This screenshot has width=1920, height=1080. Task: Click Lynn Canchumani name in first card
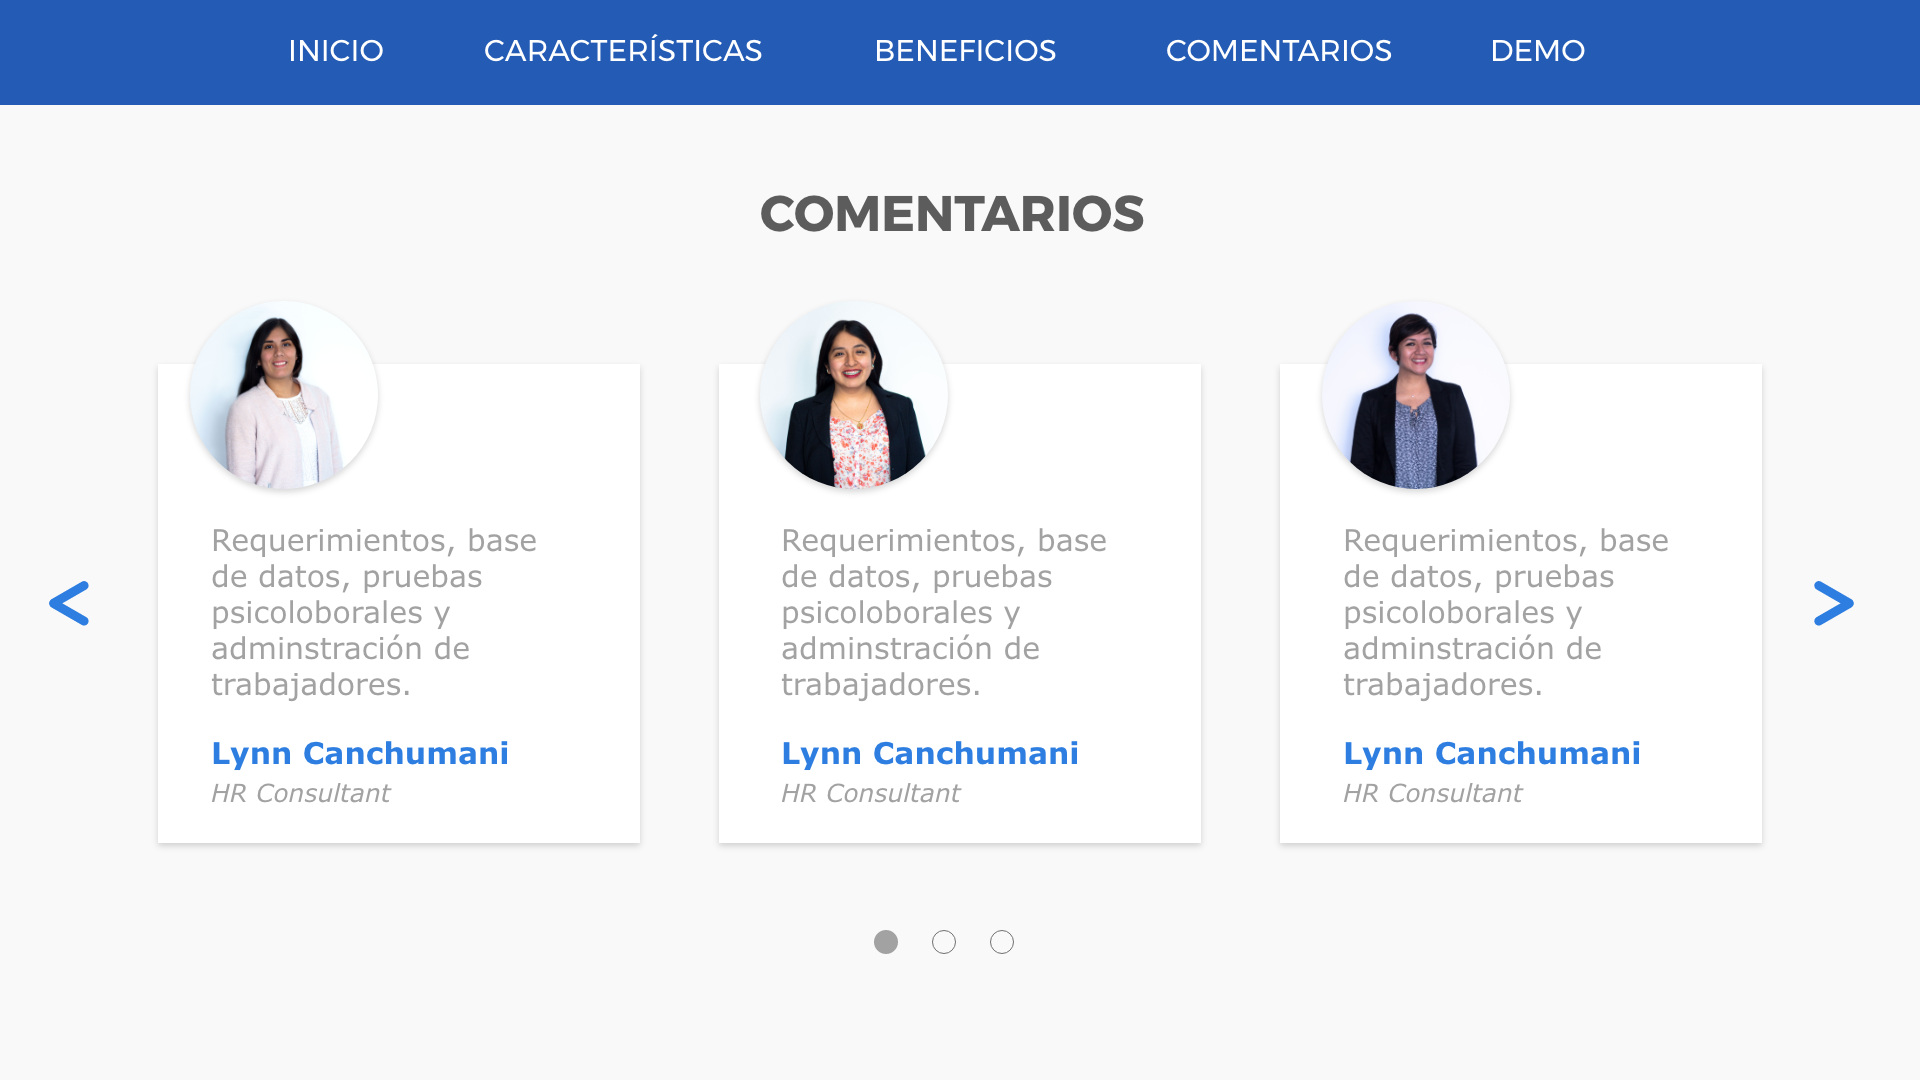[360, 753]
